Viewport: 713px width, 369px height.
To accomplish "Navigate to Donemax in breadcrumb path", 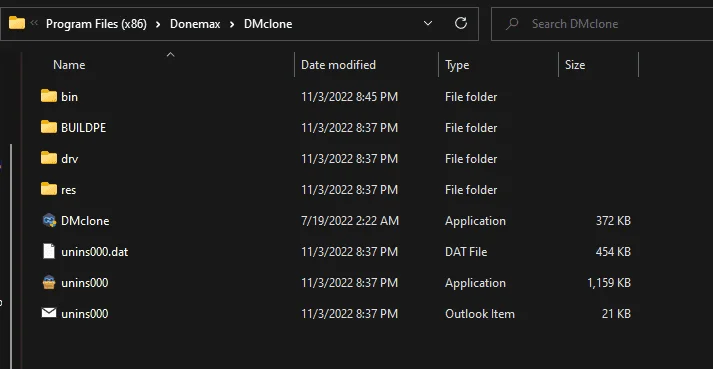I will [195, 24].
